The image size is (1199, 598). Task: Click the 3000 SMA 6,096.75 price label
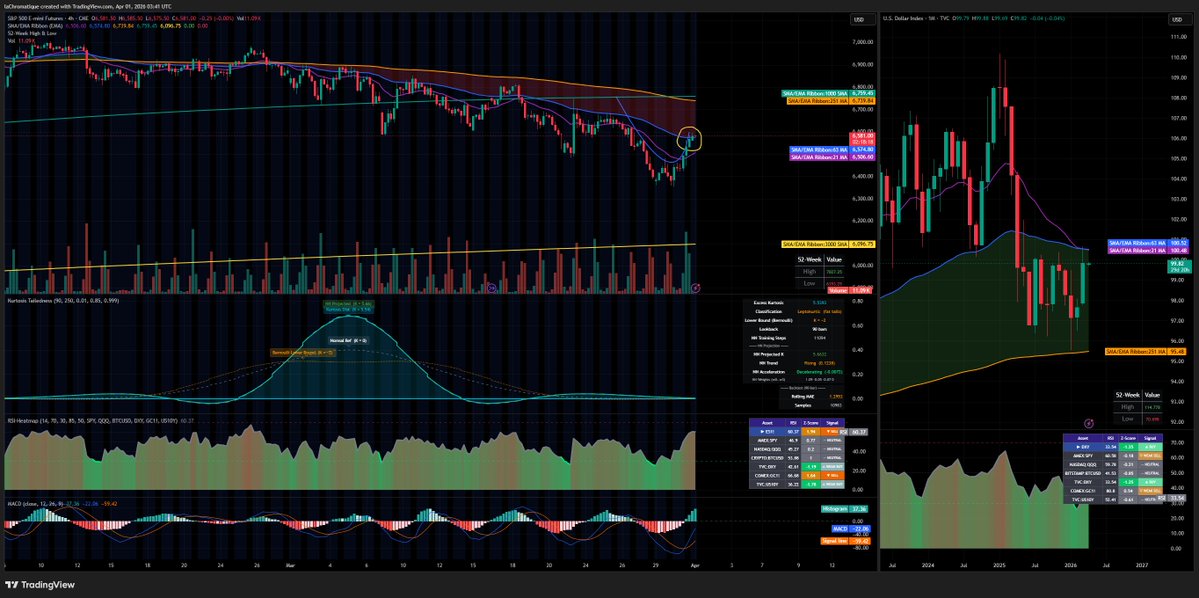pyautogui.click(x=828, y=244)
